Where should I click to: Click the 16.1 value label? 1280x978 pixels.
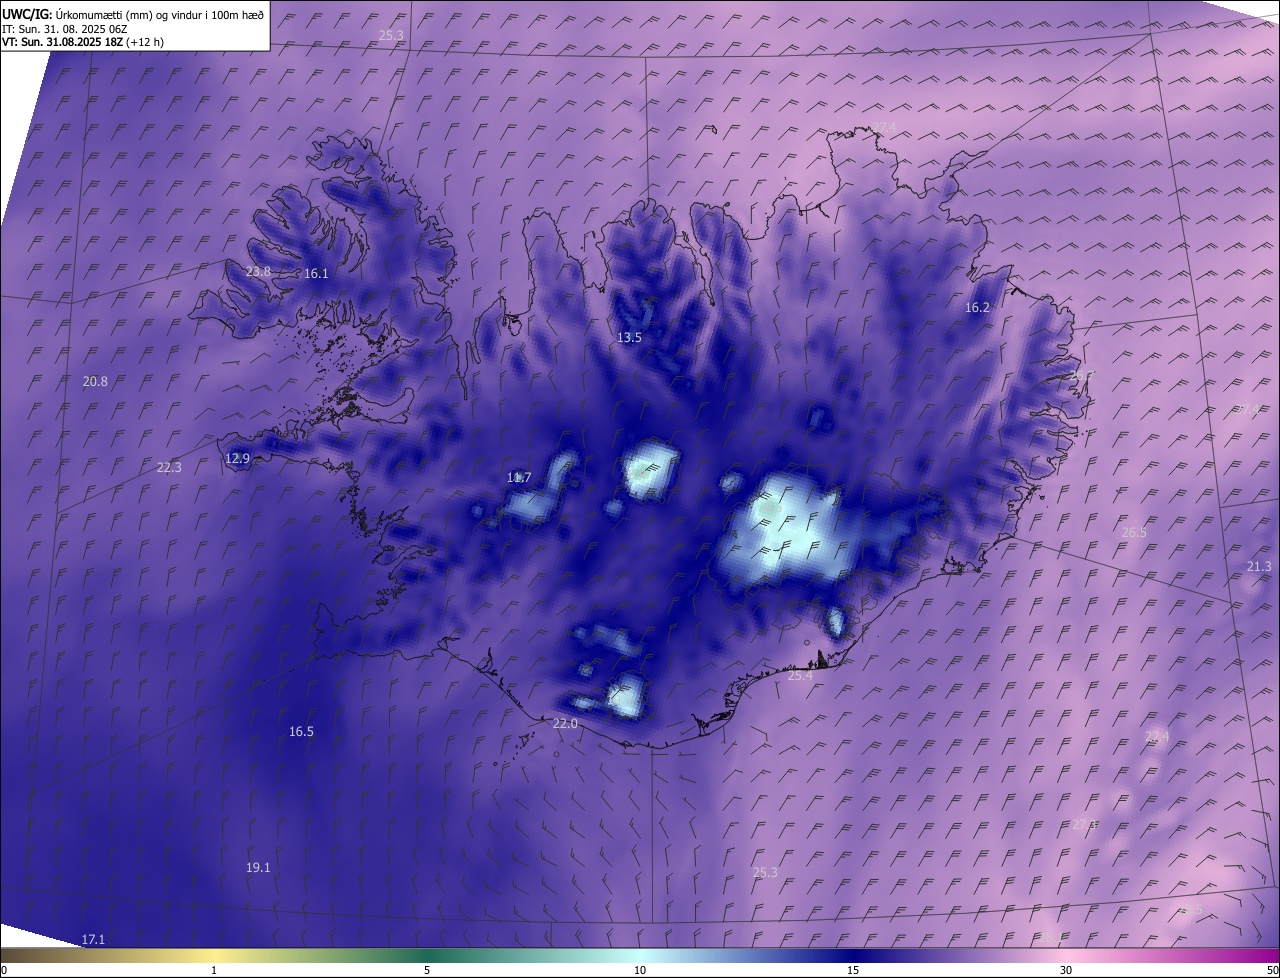click(x=316, y=273)
